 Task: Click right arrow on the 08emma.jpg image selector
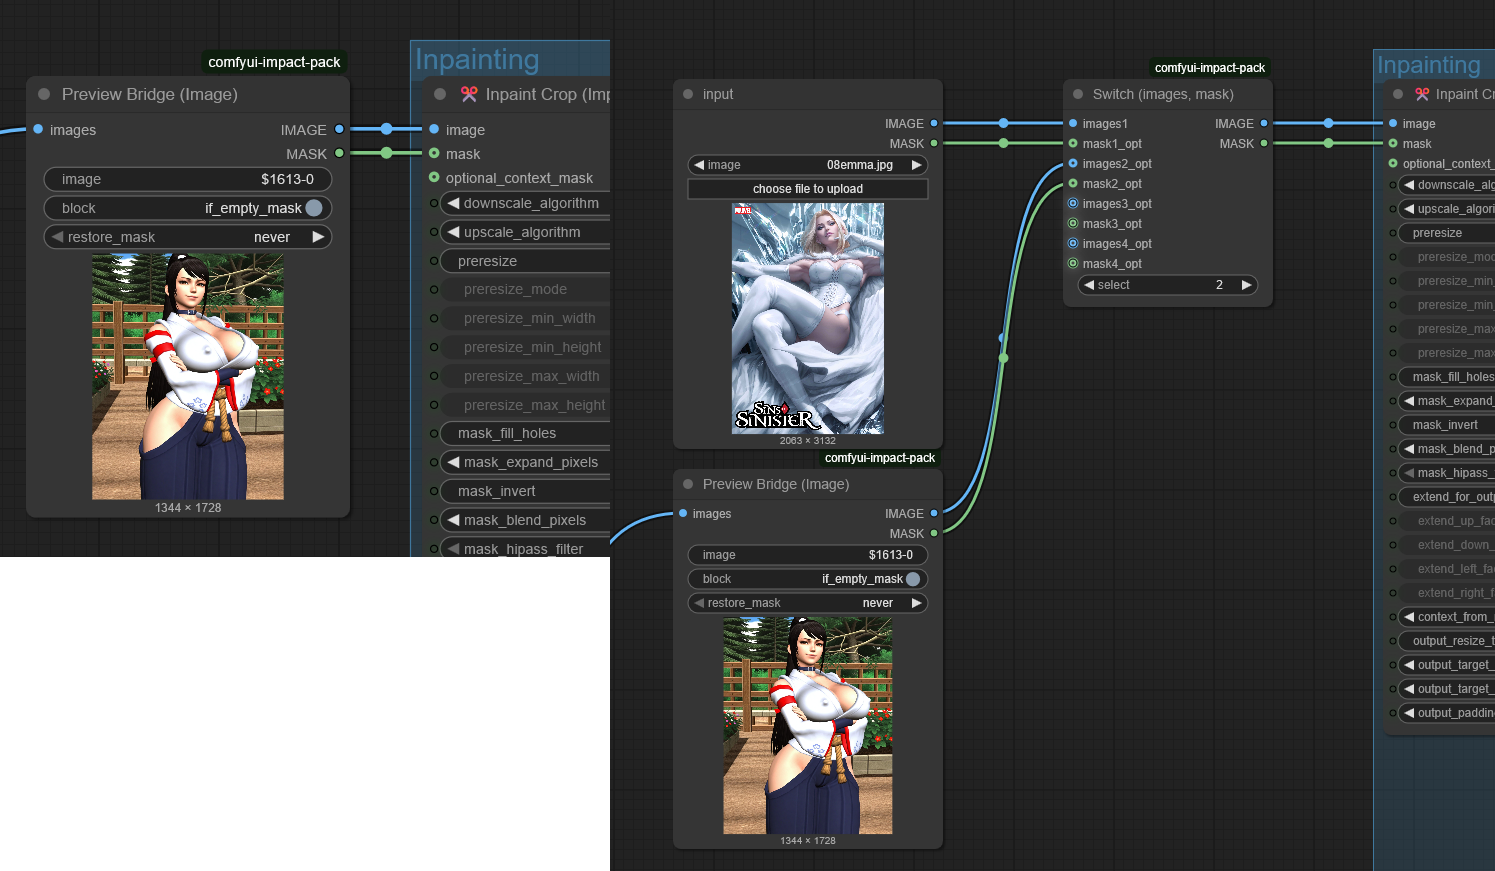click(x=916, y=165)
